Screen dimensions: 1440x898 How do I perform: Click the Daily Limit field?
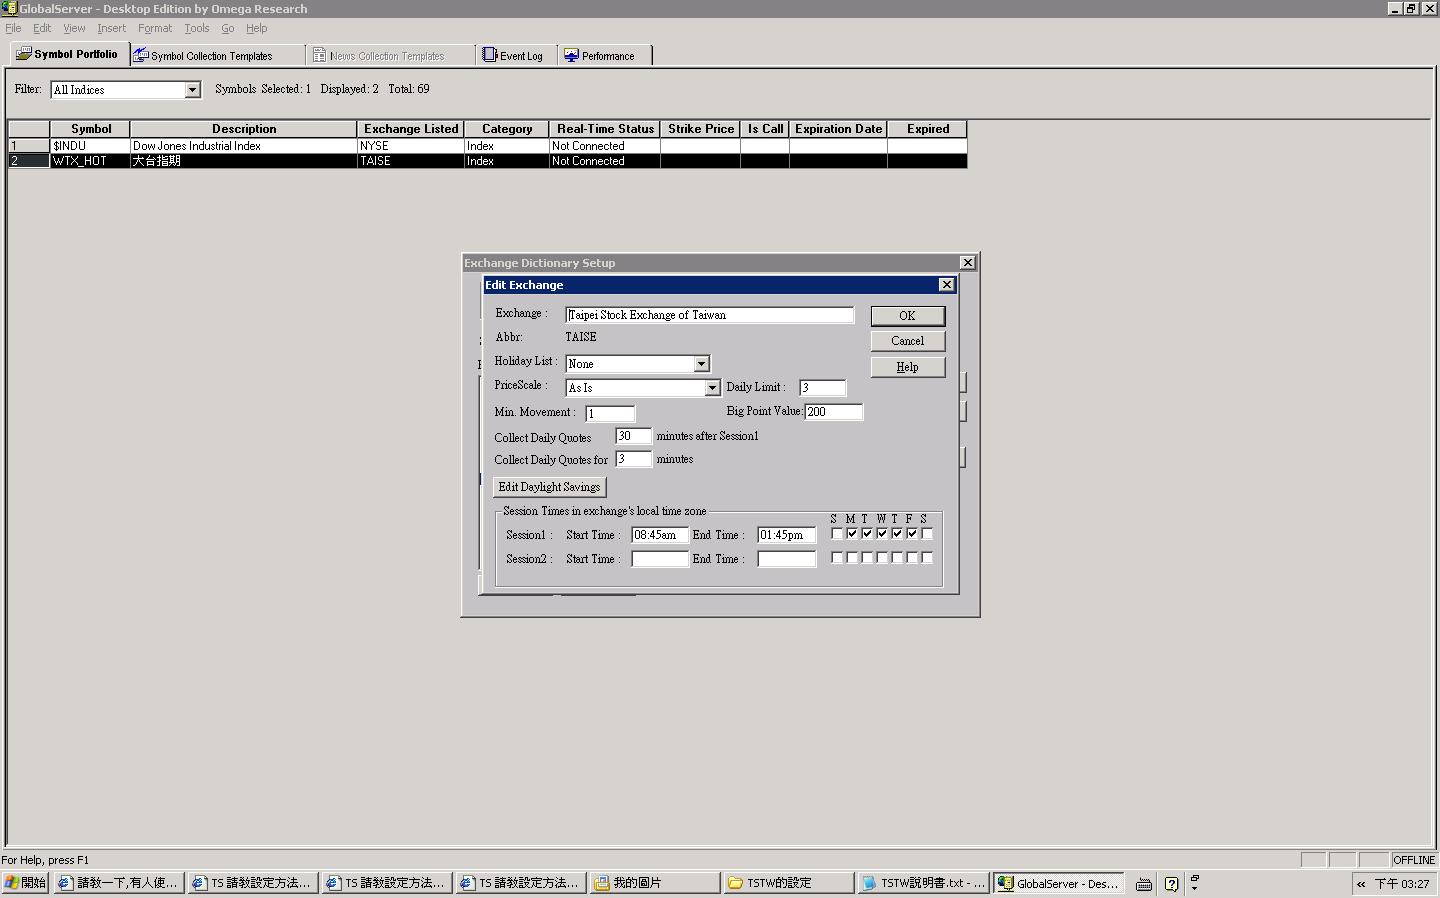tap(822, 388)
